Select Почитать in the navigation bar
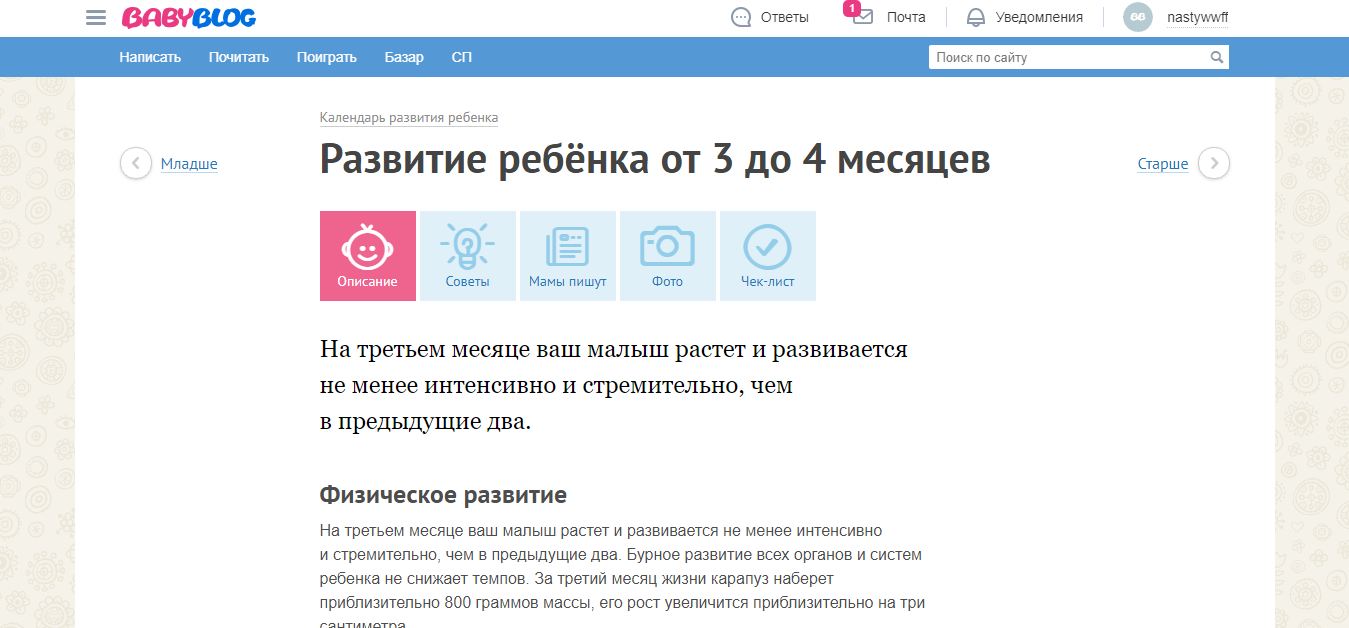Image resolution: width=1349 pixels, height=628 pixels. (238, 57)
